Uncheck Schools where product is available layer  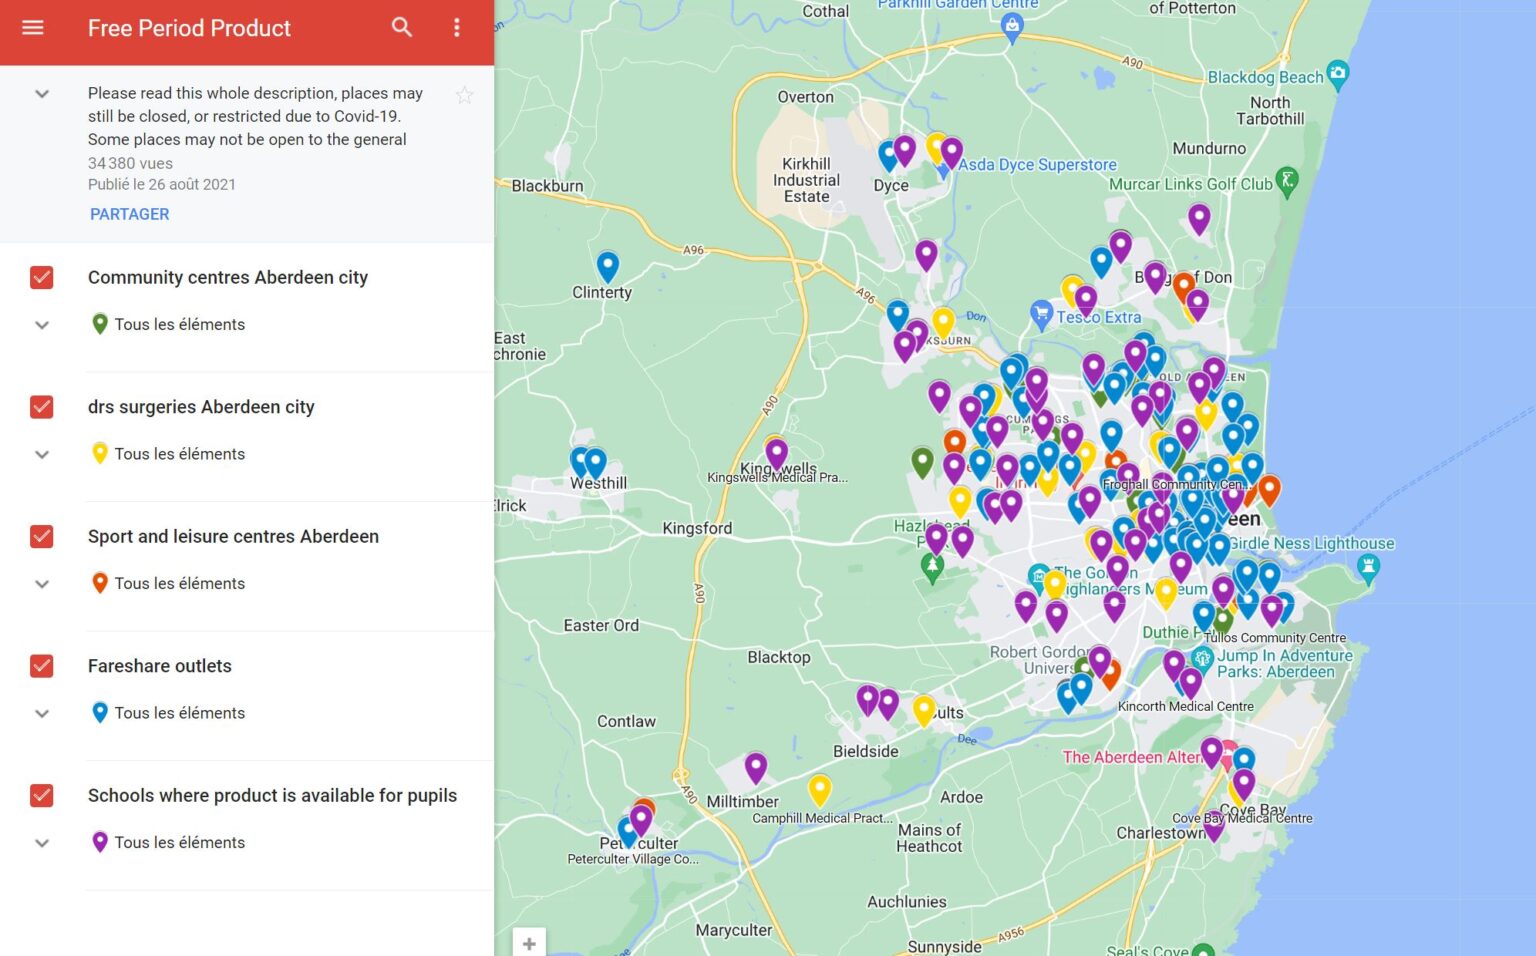pyautogui.click(x=42, y=796)
